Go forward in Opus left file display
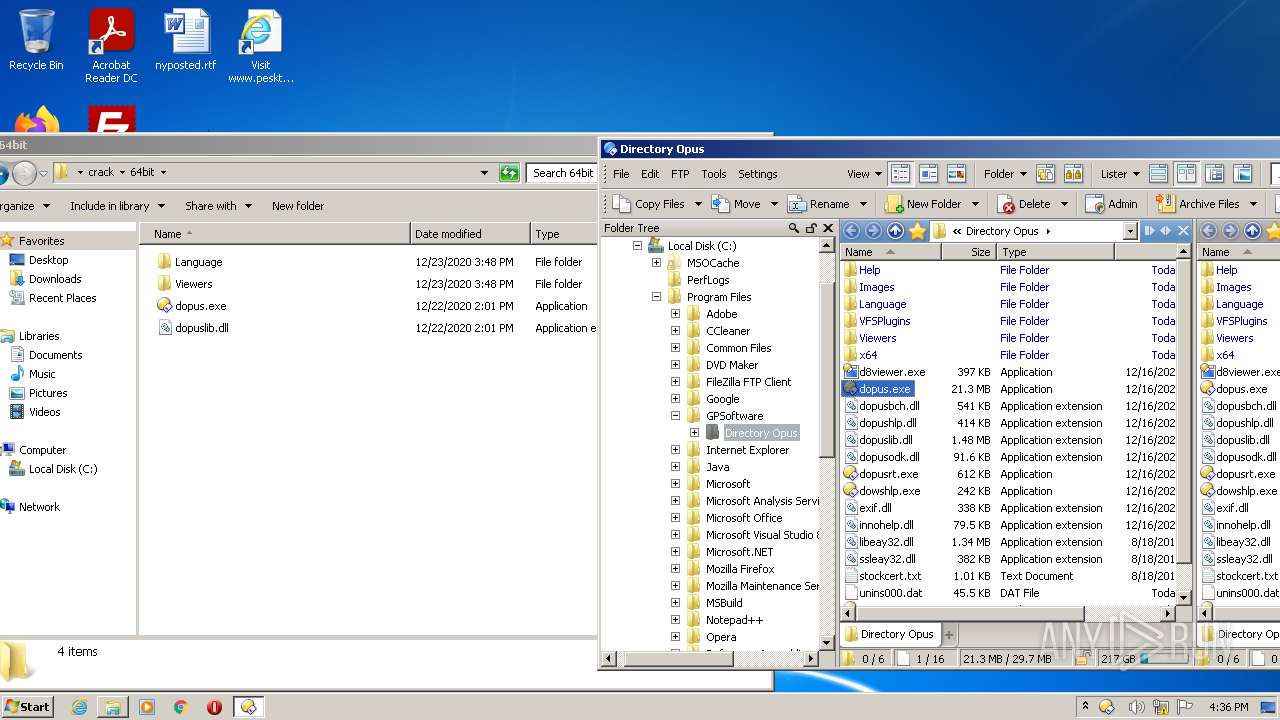The height and width of the screenshot is (720, 1280). [x=873, y=231]
